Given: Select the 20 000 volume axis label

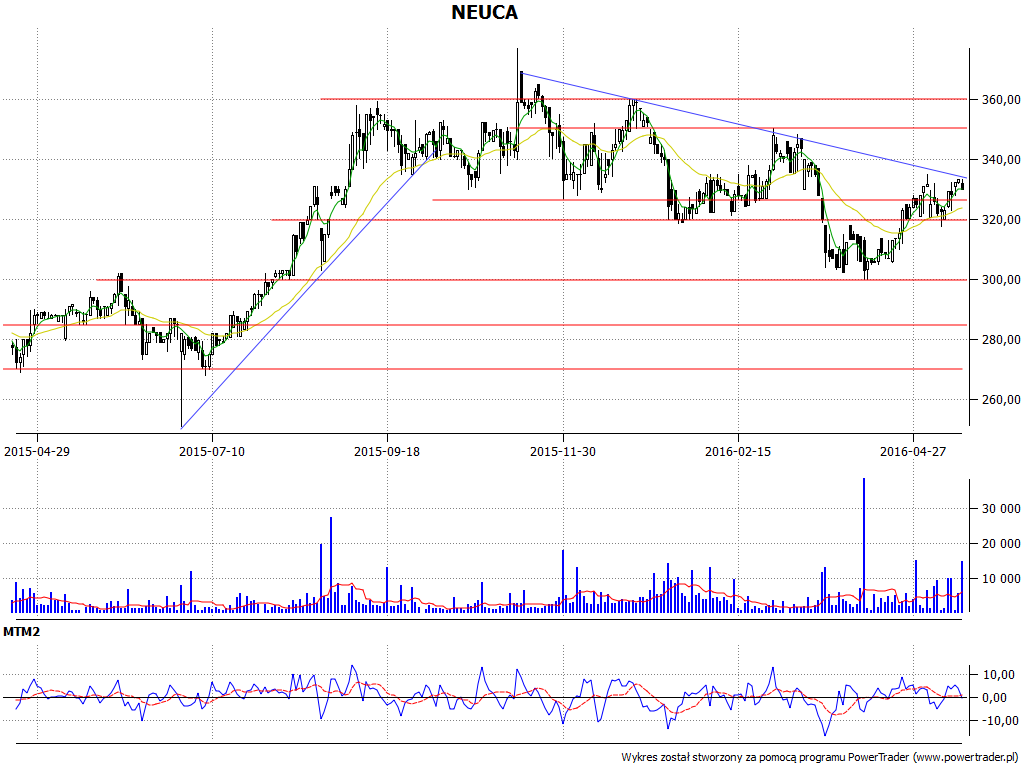Looking at the screenshot, I should (x=1002, y=544).
